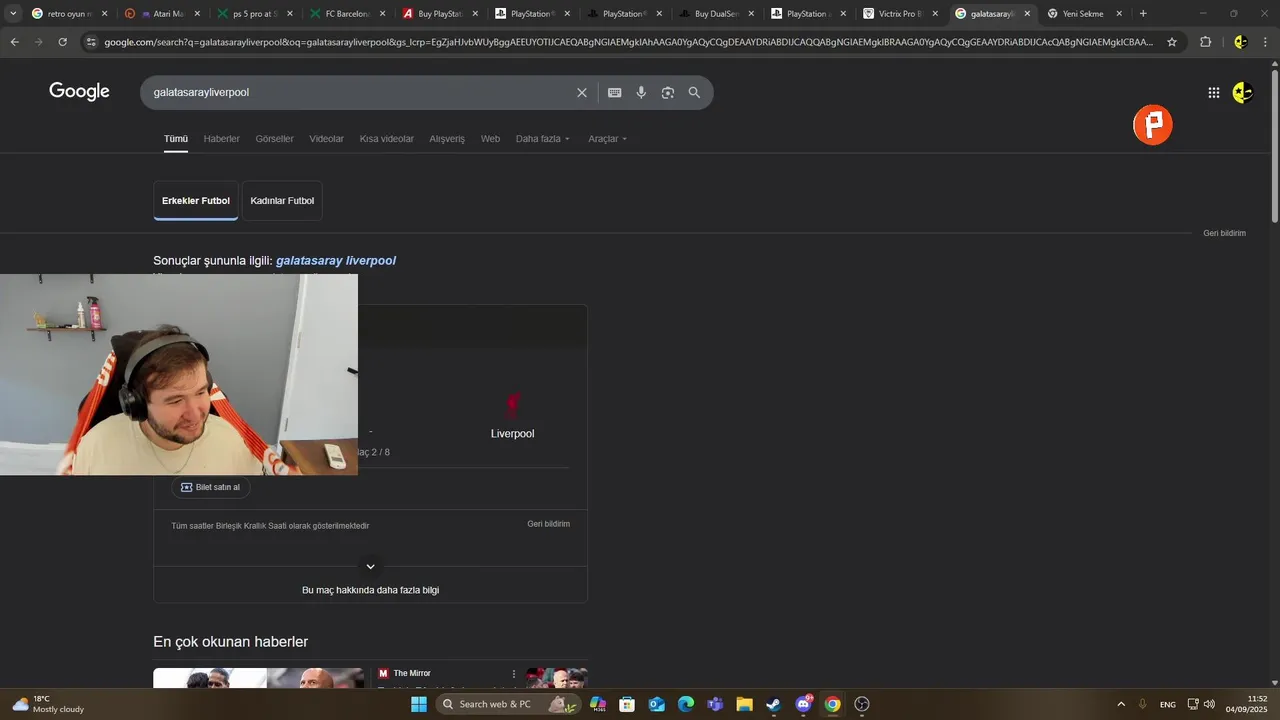Open The Mirror article options menu
Screen dimensions: 1280x720
pyautogui.click(x=514, y=674)
